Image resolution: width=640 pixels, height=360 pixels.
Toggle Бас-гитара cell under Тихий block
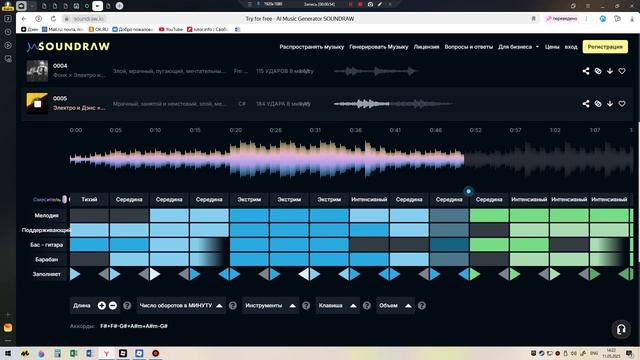click(x=89, y=244)
